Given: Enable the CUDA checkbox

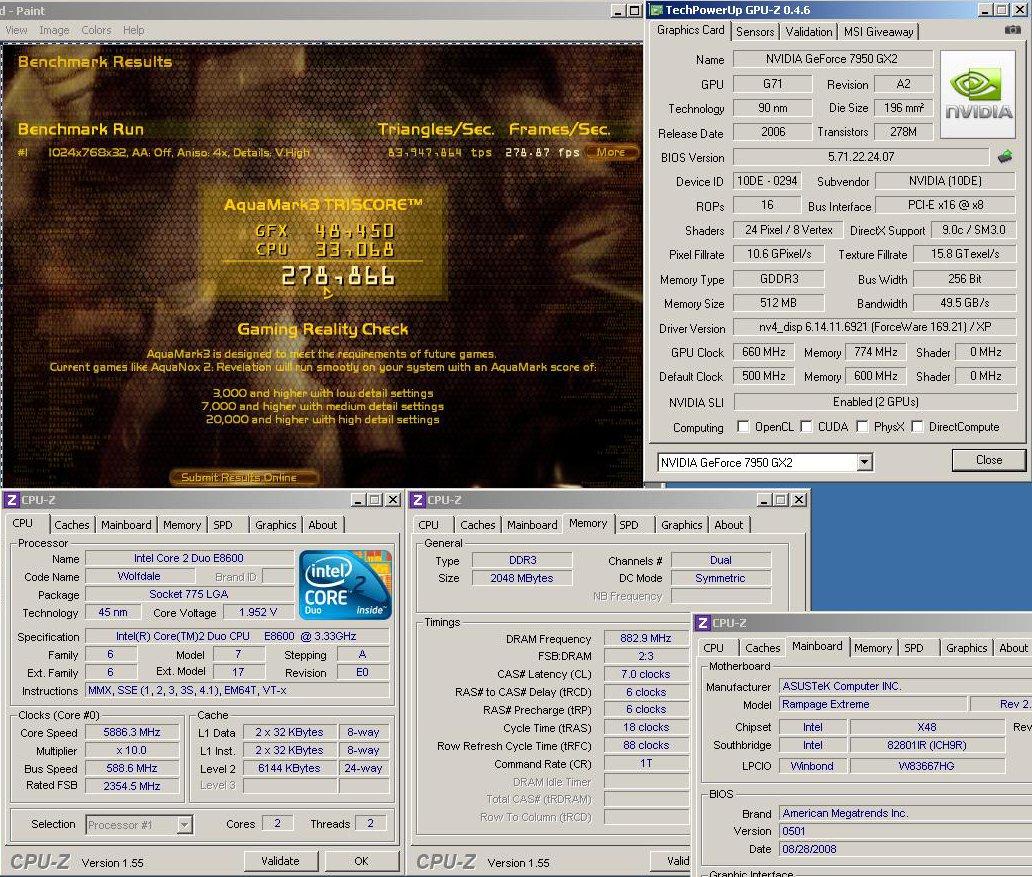Looking at the screenshot, I should pyautogui.click(x=806, y=427).
